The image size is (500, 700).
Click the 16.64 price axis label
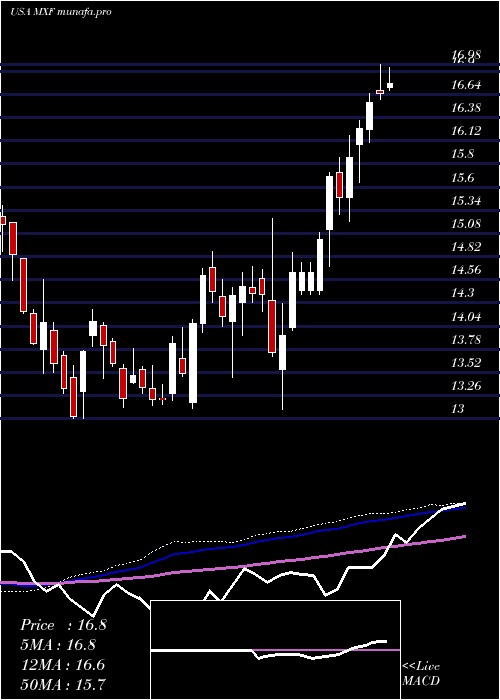click(x=466, y=84)
